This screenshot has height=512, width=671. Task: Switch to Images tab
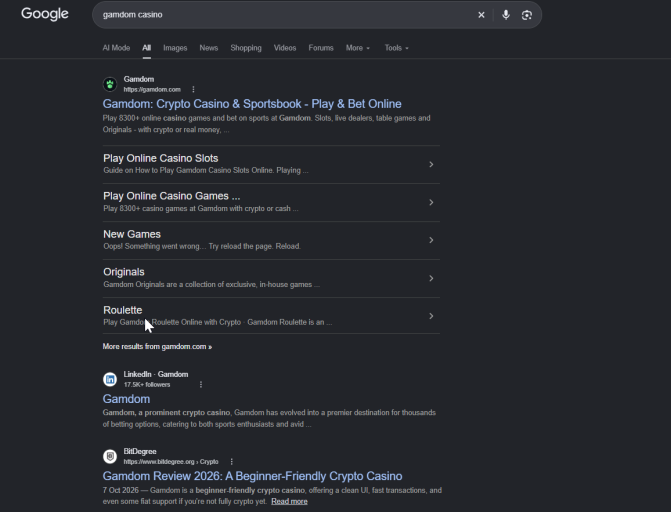tap(175, 48)
